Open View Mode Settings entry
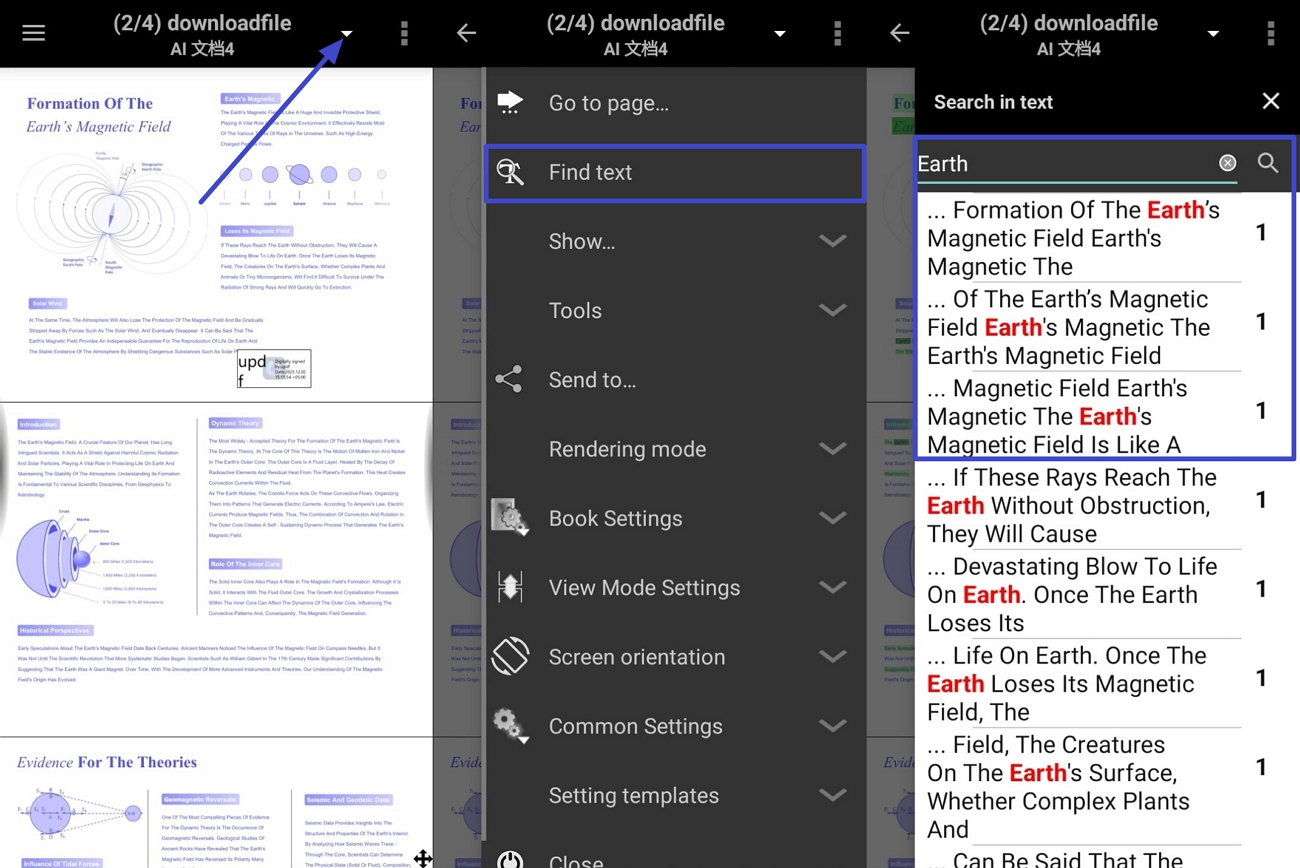 675,587
